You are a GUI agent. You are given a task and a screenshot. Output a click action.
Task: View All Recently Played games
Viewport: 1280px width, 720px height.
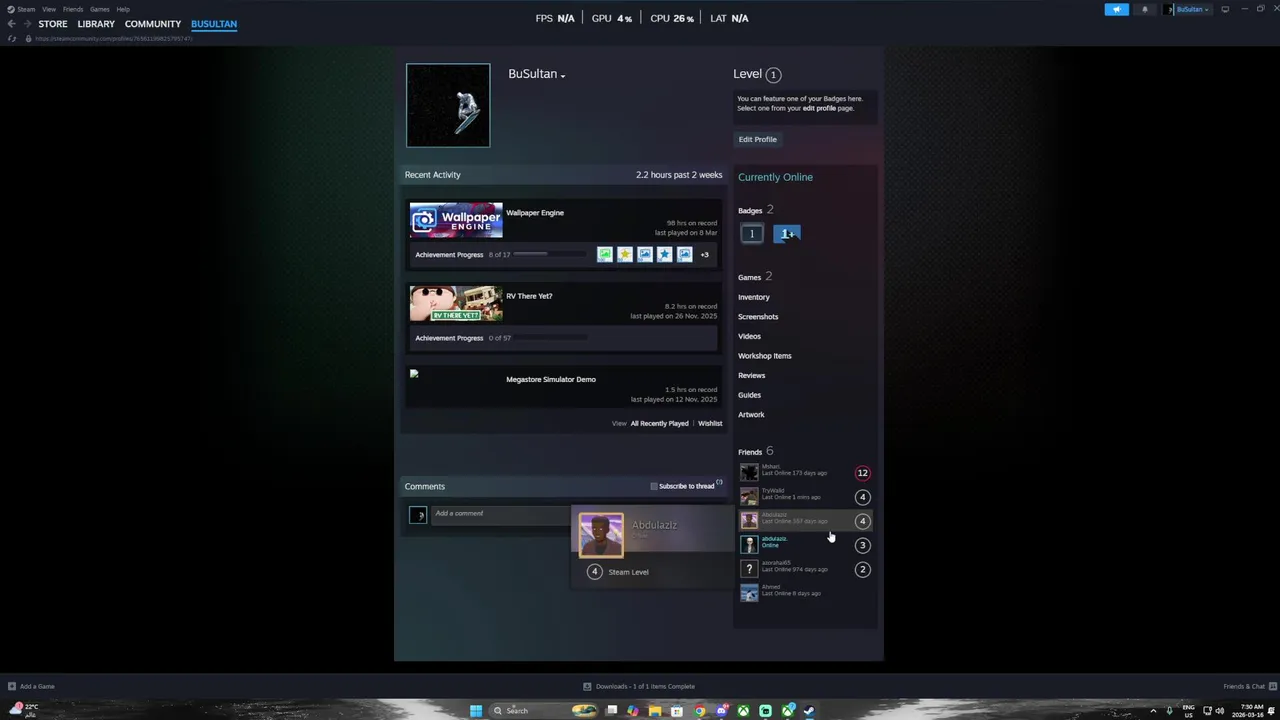pyautogui.click(x=659, y=423)
